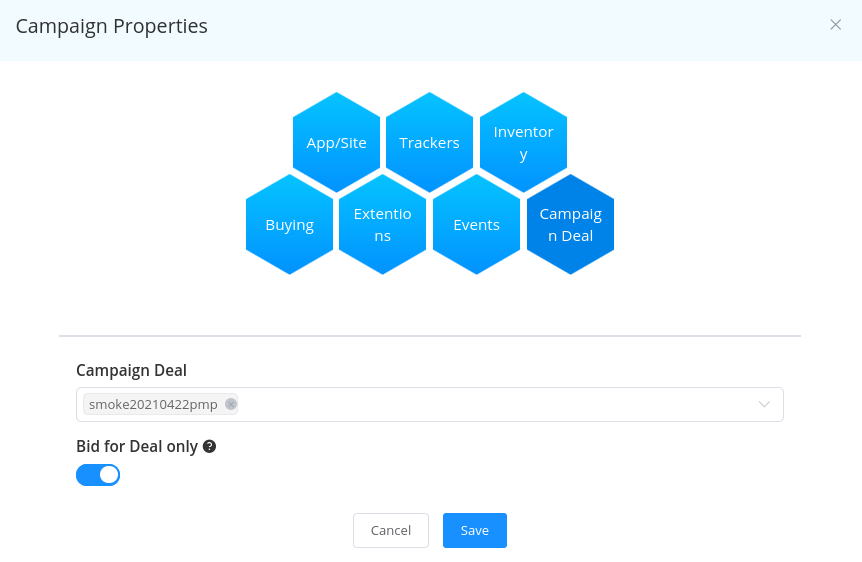The width and height of the screenshot is (862, 562).
Task: Choose the Buying hexagon tile
Action: (x=290, y=224)
